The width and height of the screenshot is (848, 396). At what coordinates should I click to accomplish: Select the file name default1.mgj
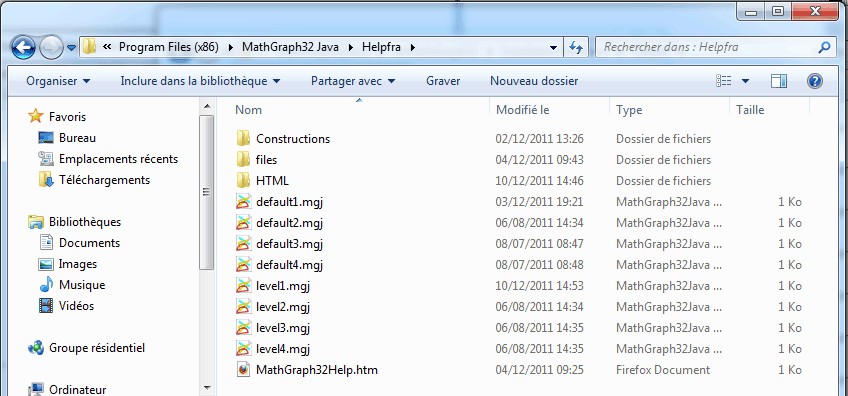tap(289, 202)
